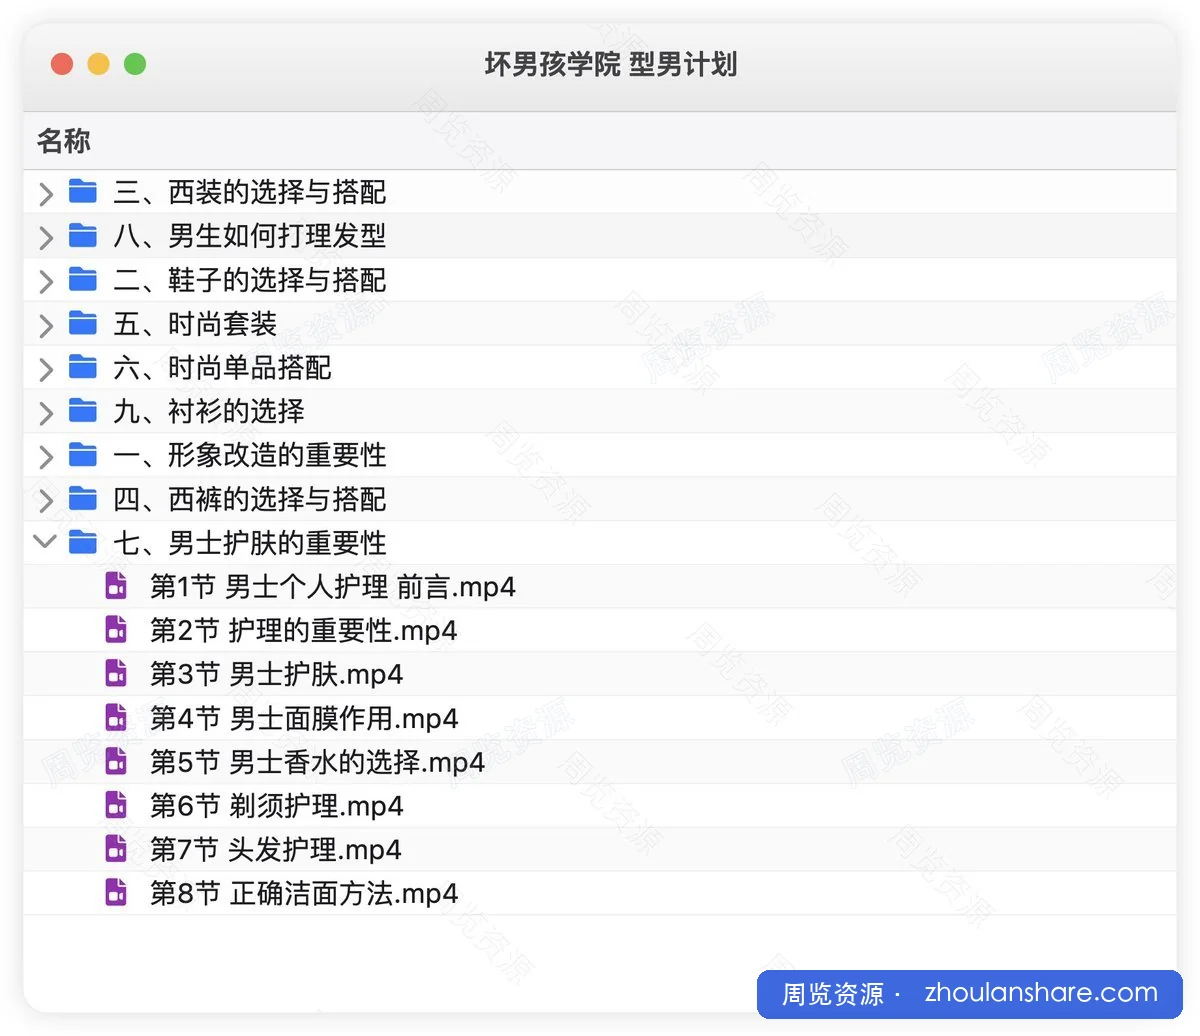Click the folder icon for 五、时尚套装
This screenshot has height=1036, width=1200.
pyautogui.click(x=82, y=323)
